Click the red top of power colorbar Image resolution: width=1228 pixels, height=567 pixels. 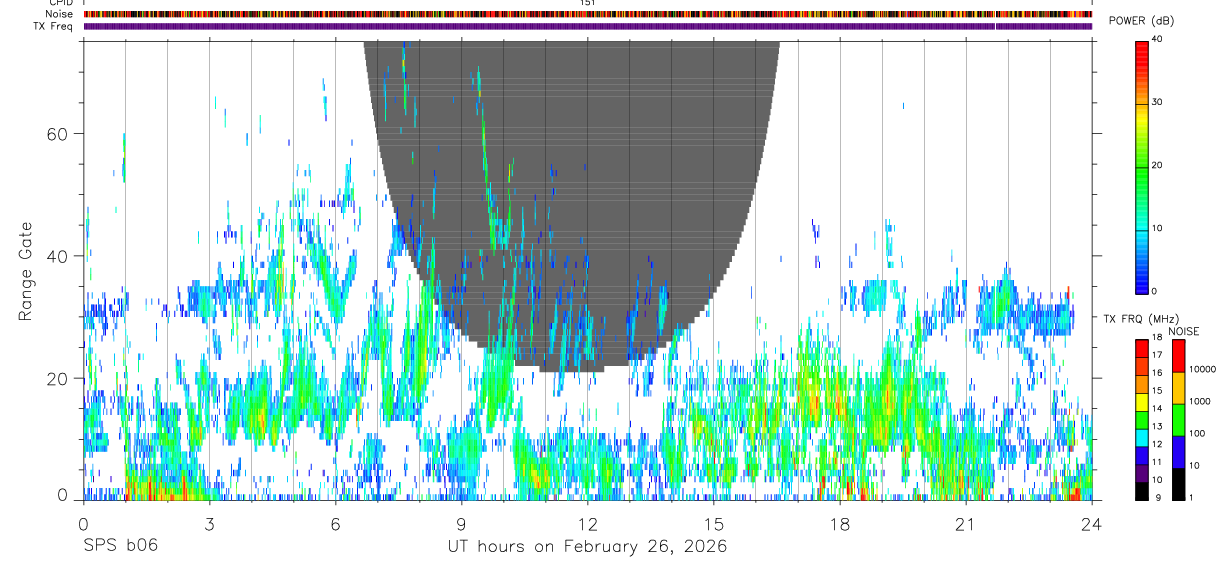point(1142,50)
